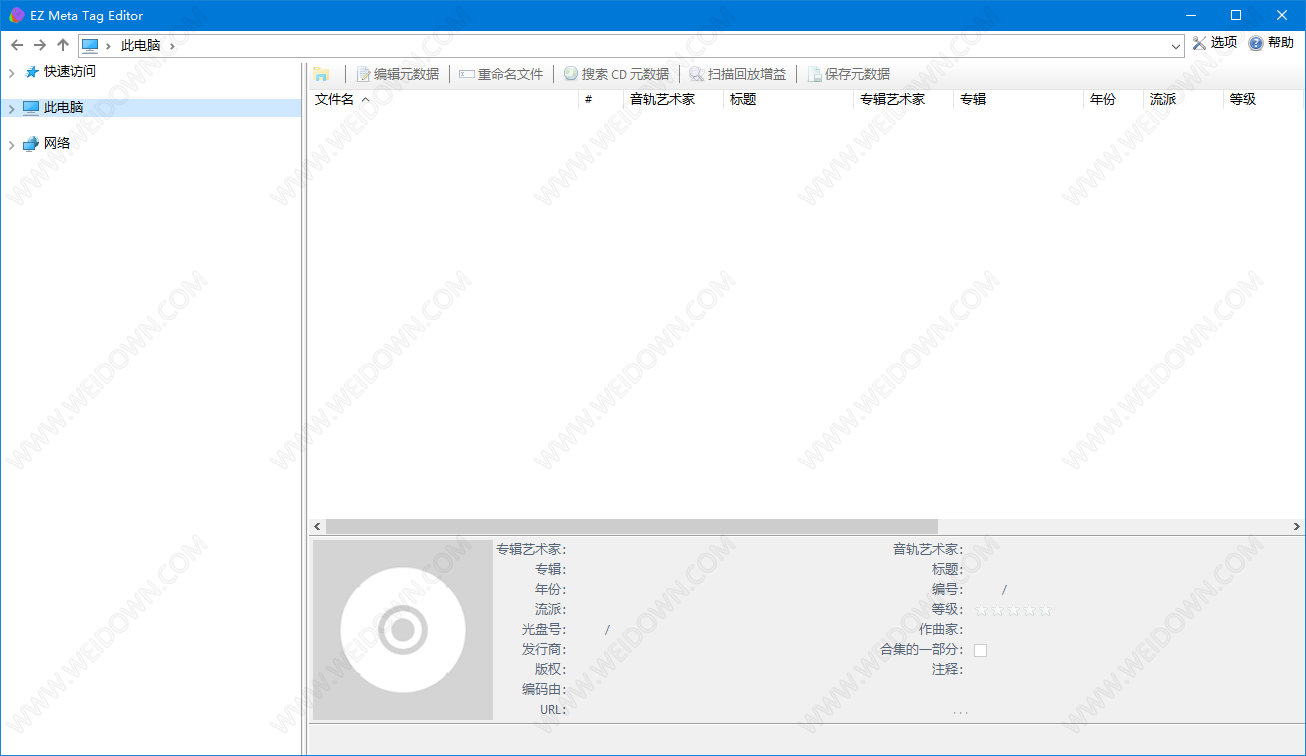Click 保存元数据 save metadata
This screenshot has height=756, width=1306.
click(x=849, y=74)
